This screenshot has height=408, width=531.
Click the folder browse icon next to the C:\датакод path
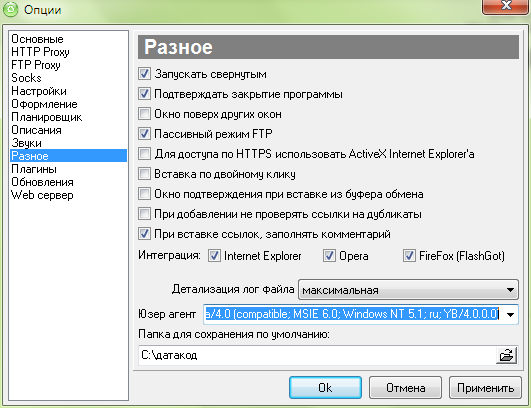[506, 356]
